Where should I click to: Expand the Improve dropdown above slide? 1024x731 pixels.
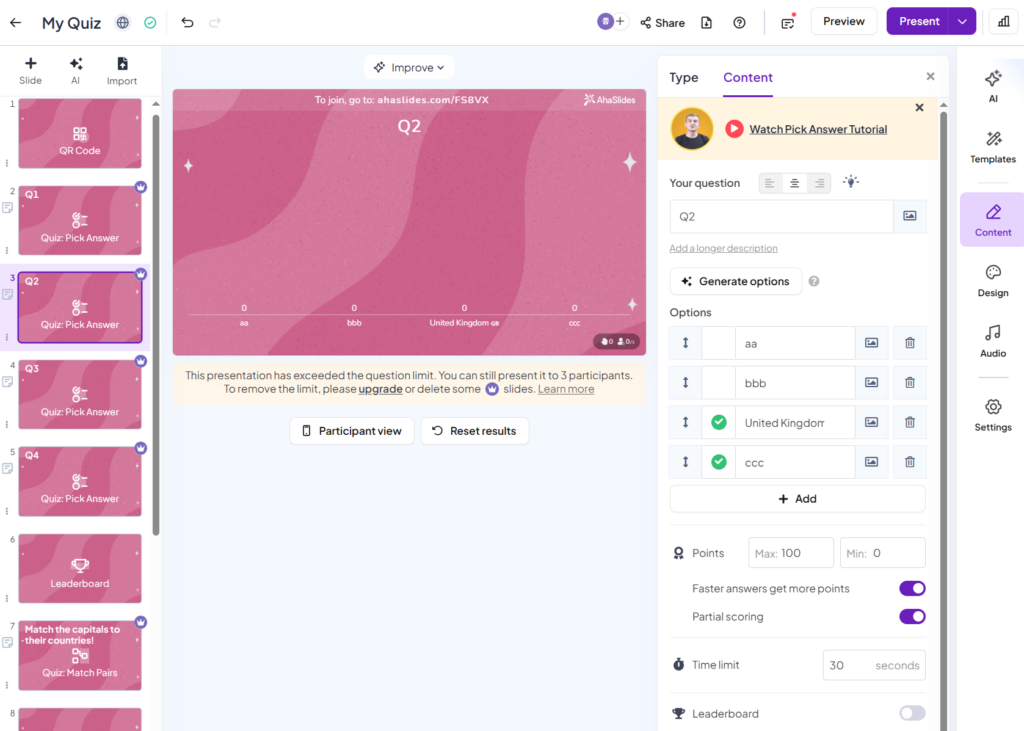point(409,68)
